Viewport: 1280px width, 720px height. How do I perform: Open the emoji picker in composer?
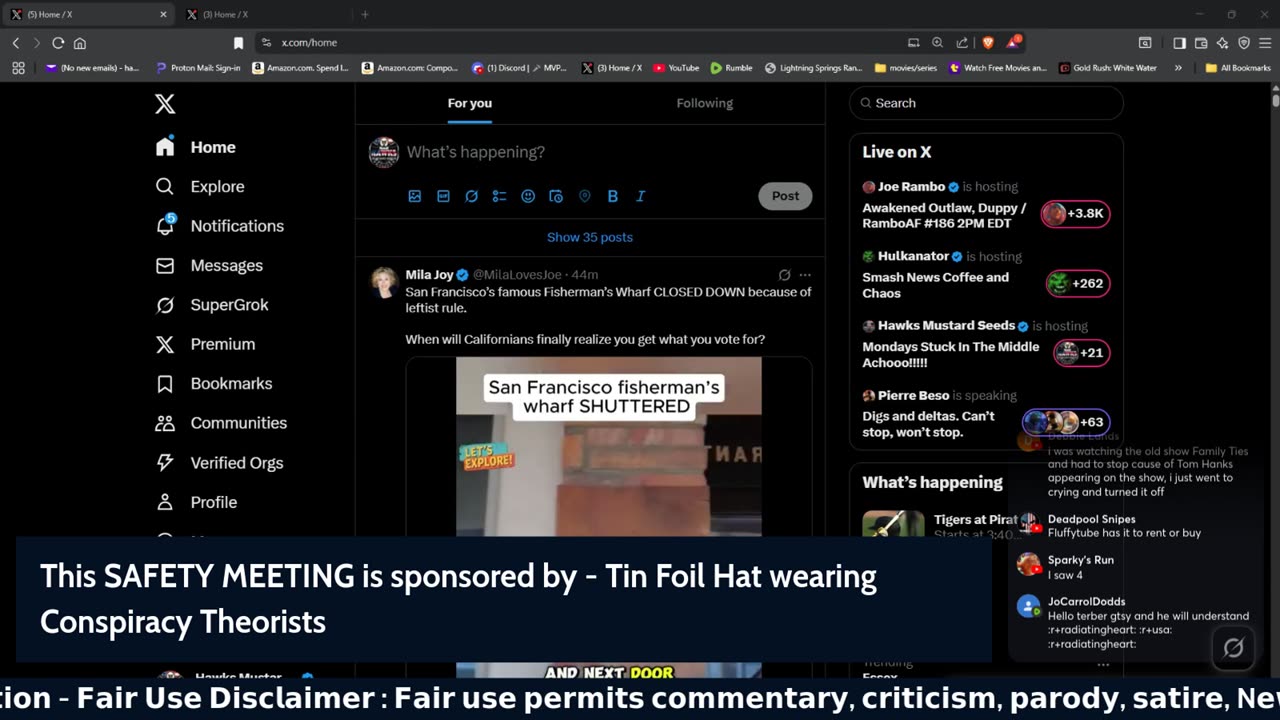coord(528,196)
